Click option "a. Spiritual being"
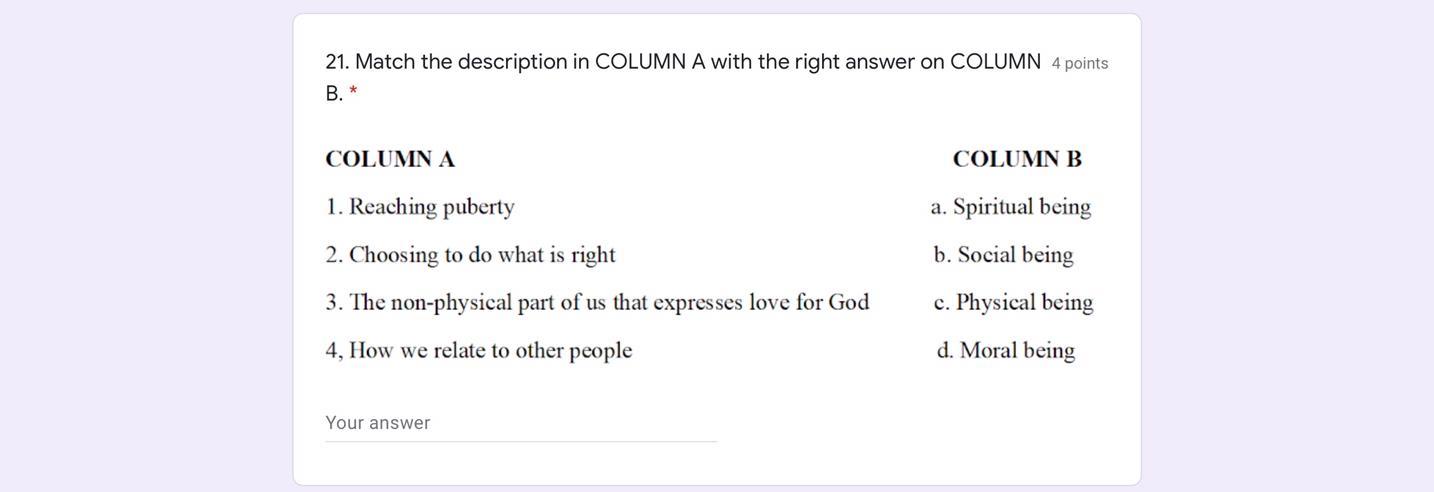This screenshot has height=492, width=1434. 1011,207
